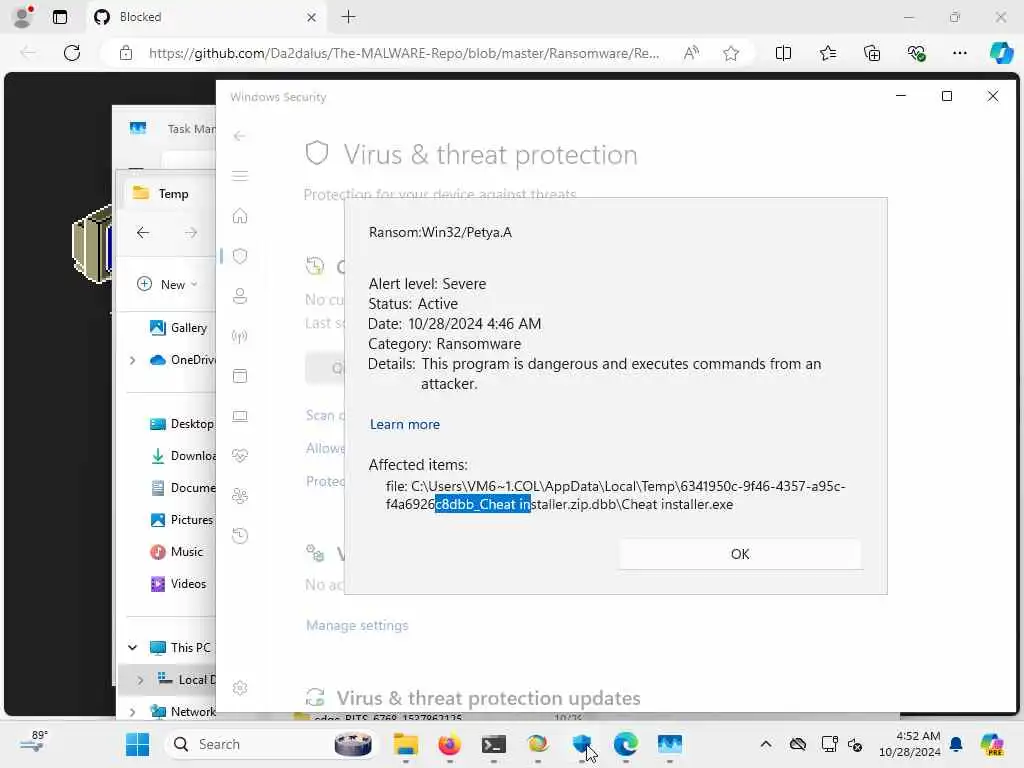
Task: Open File Explorer from taskbar
Action: click(x=406, y=744)
